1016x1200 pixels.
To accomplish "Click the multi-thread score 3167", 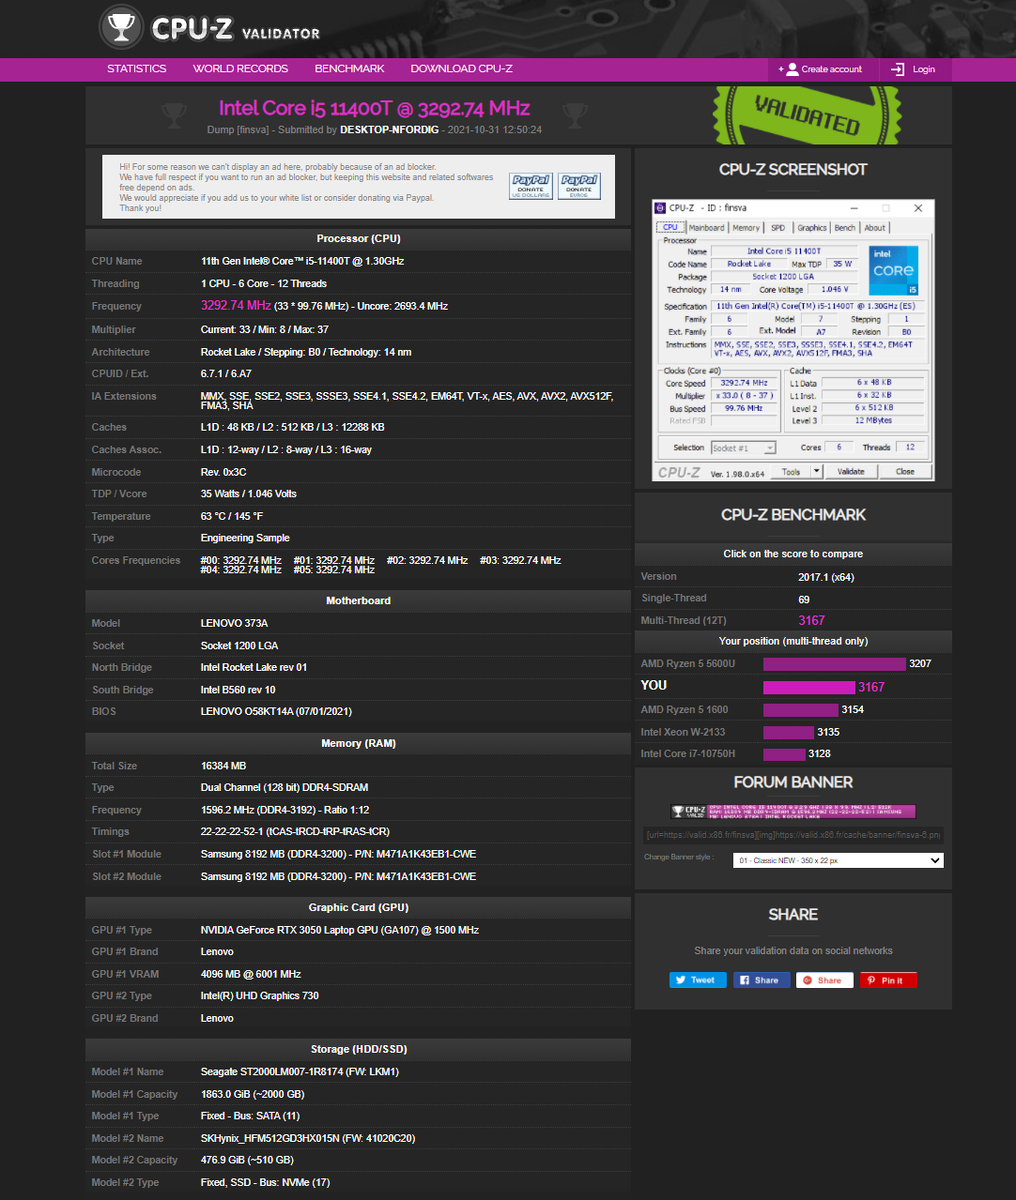I will click(x=811, y=621).
